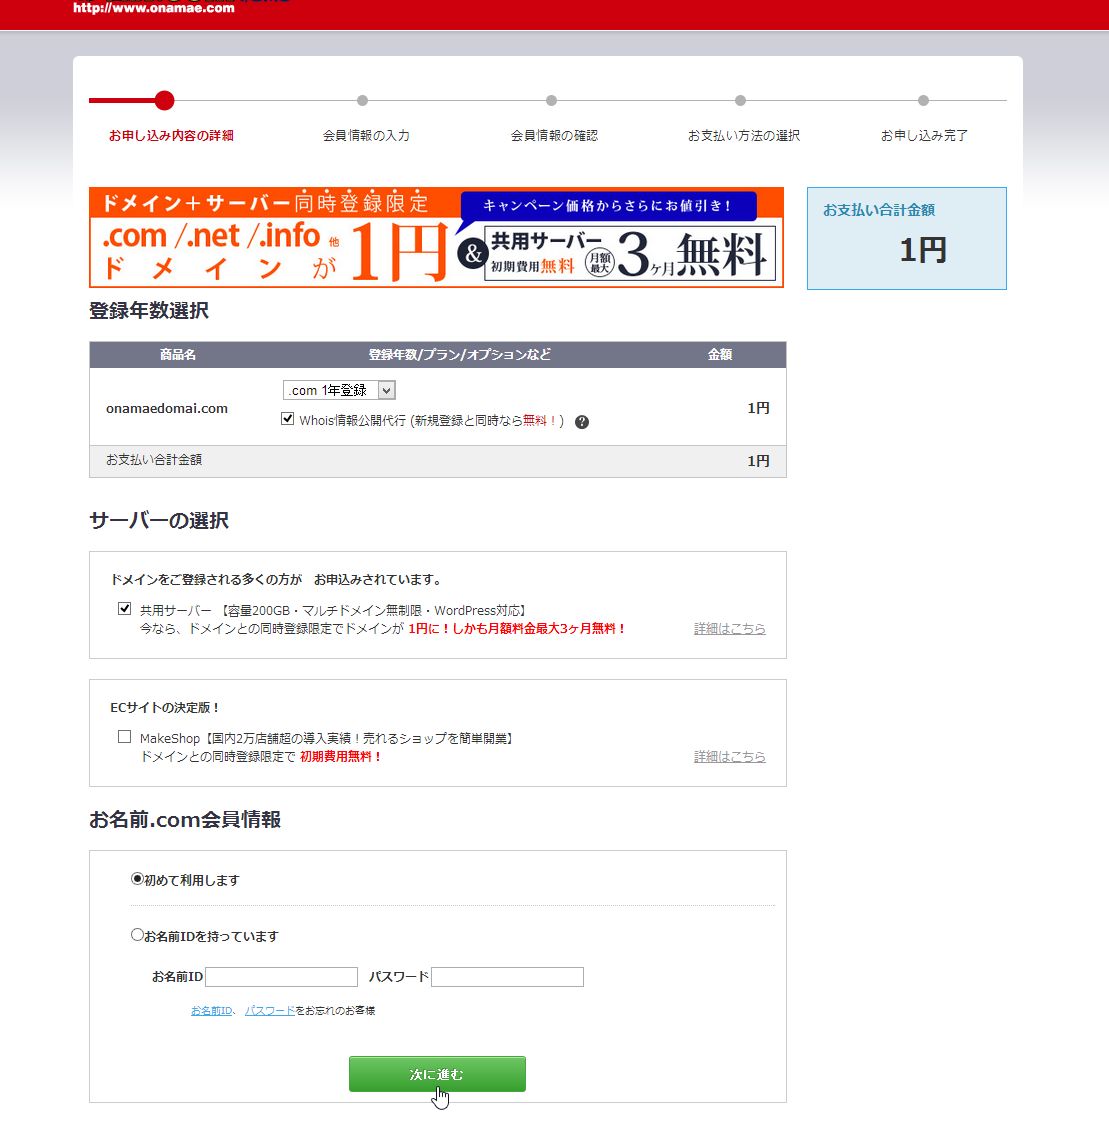Click the ドメイン+サーバー同時登録限定 campaign banner
This screenshot has width=1109, height=1145.
point(437,237)
